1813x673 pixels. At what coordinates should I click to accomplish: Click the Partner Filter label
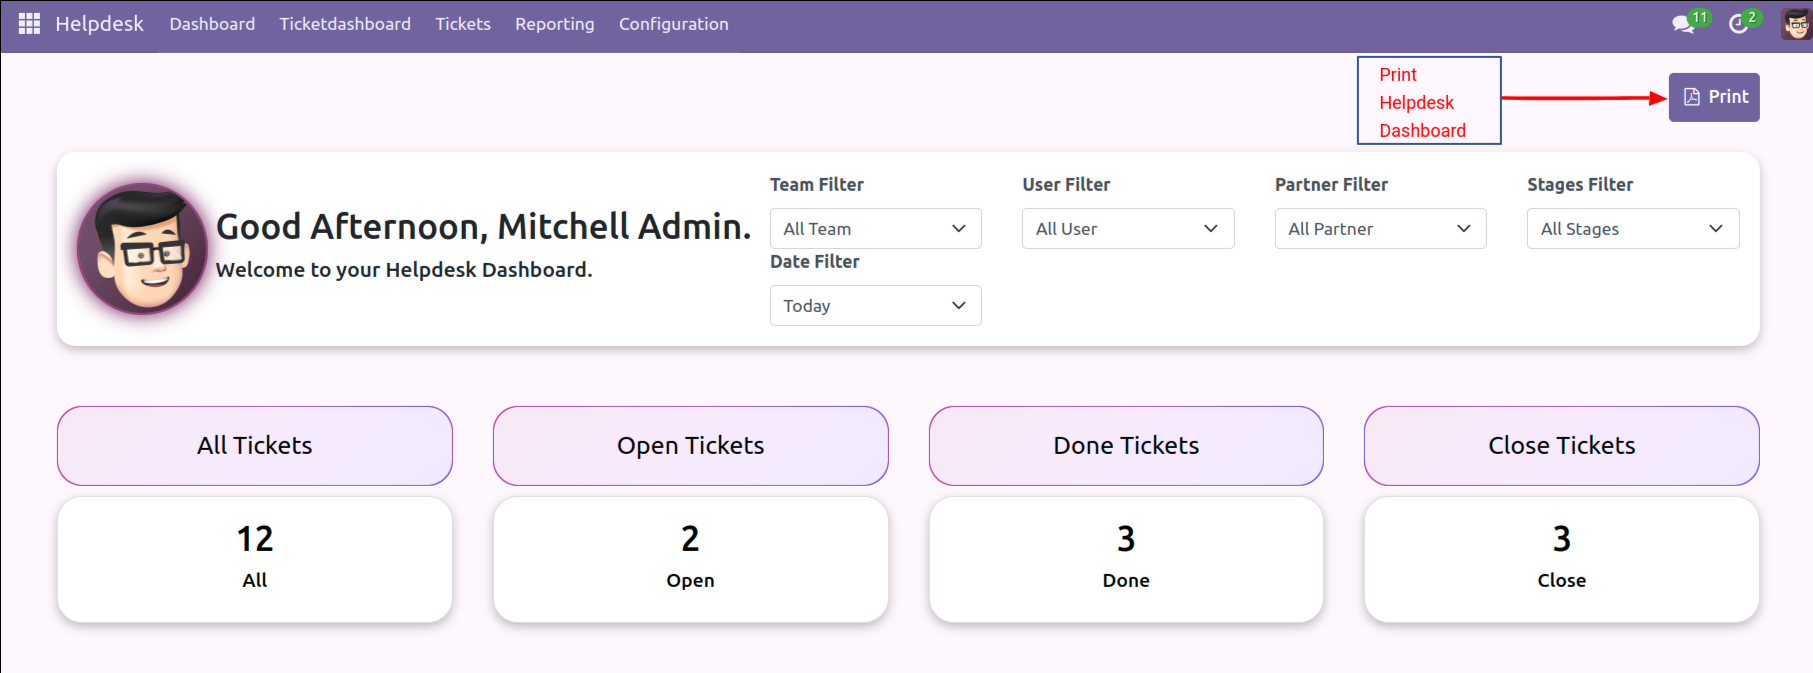point(1331,185)
